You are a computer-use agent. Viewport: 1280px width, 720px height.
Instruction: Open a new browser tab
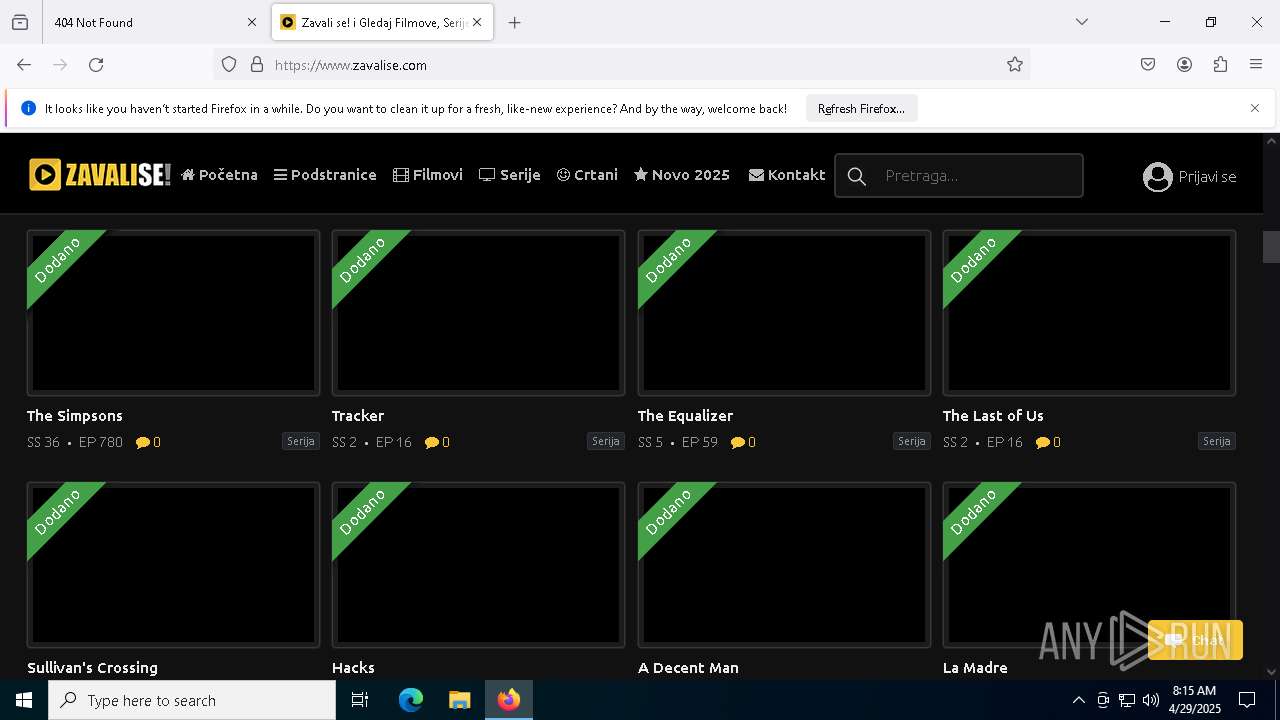(x=514, y=22)
